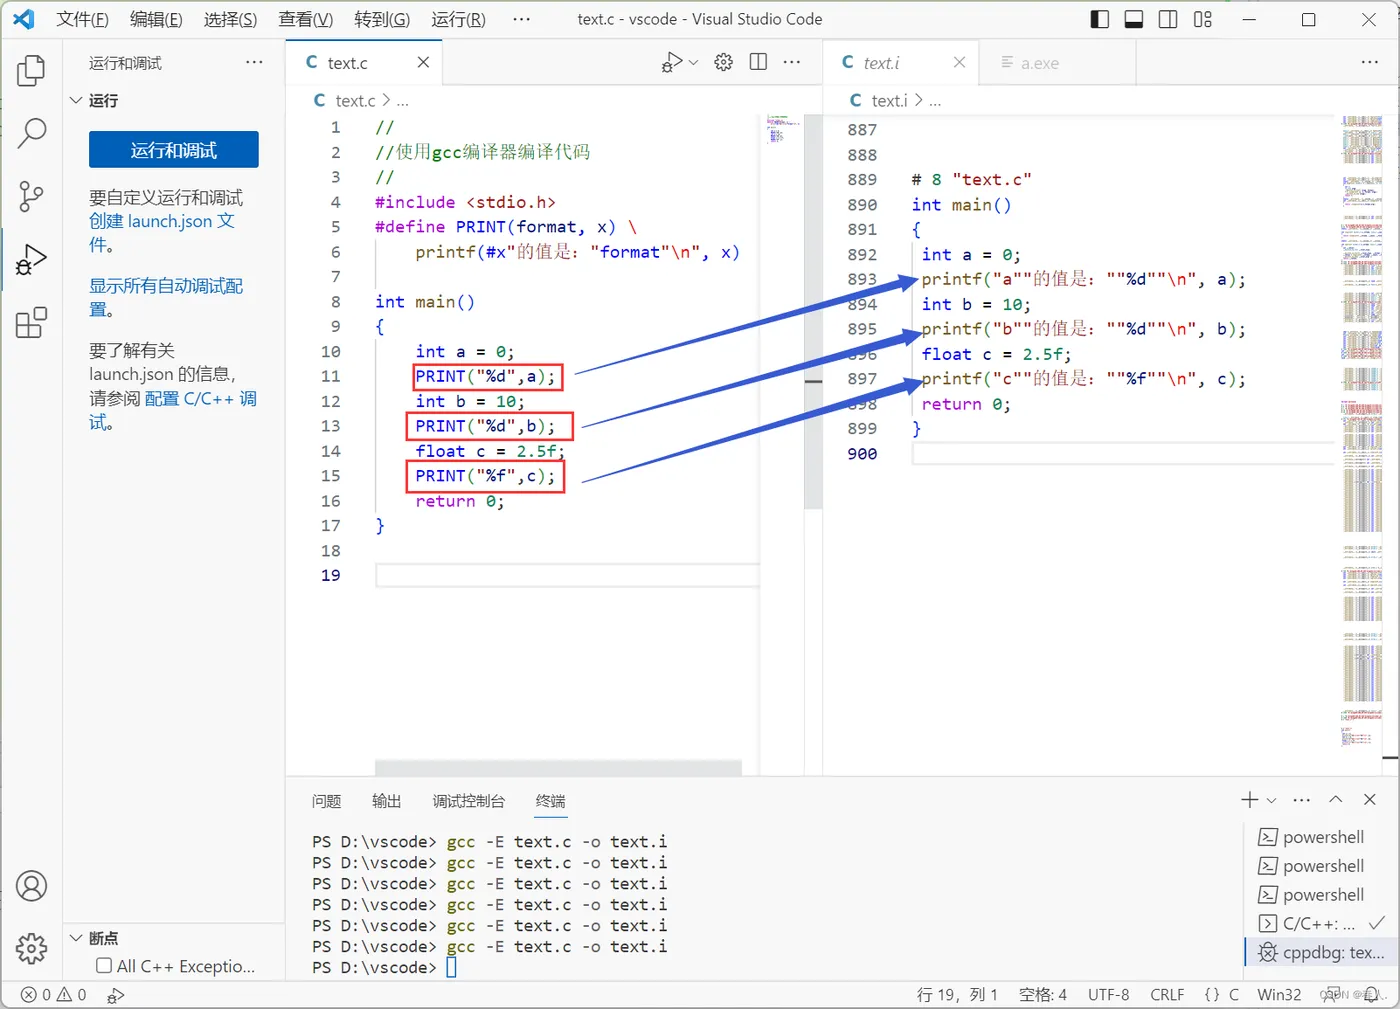Click the blue 运行和调试 button
1400x1009 pixels.
coord(173,150)
